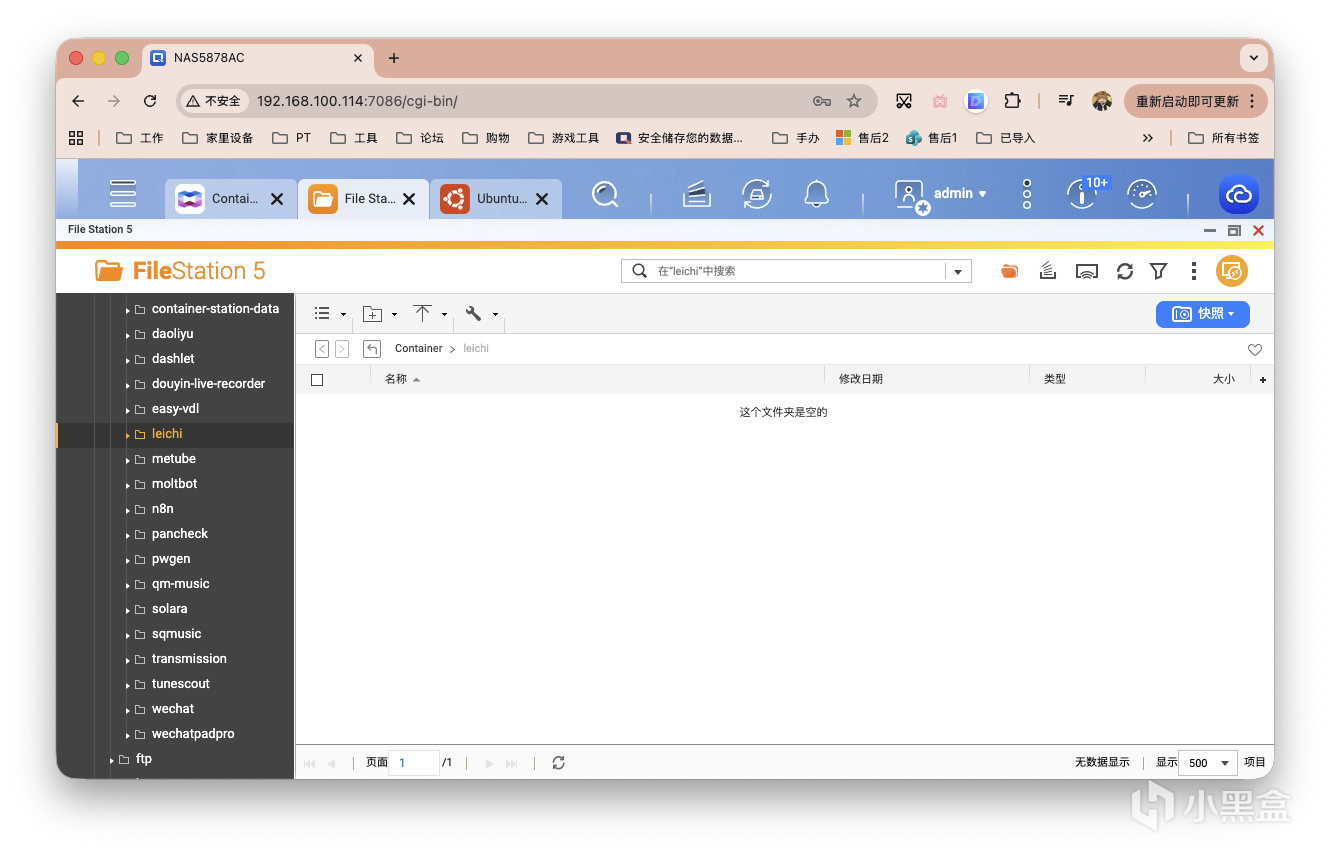
Task: Expand the metube folder tree arrow
Action: pos(128,460)
